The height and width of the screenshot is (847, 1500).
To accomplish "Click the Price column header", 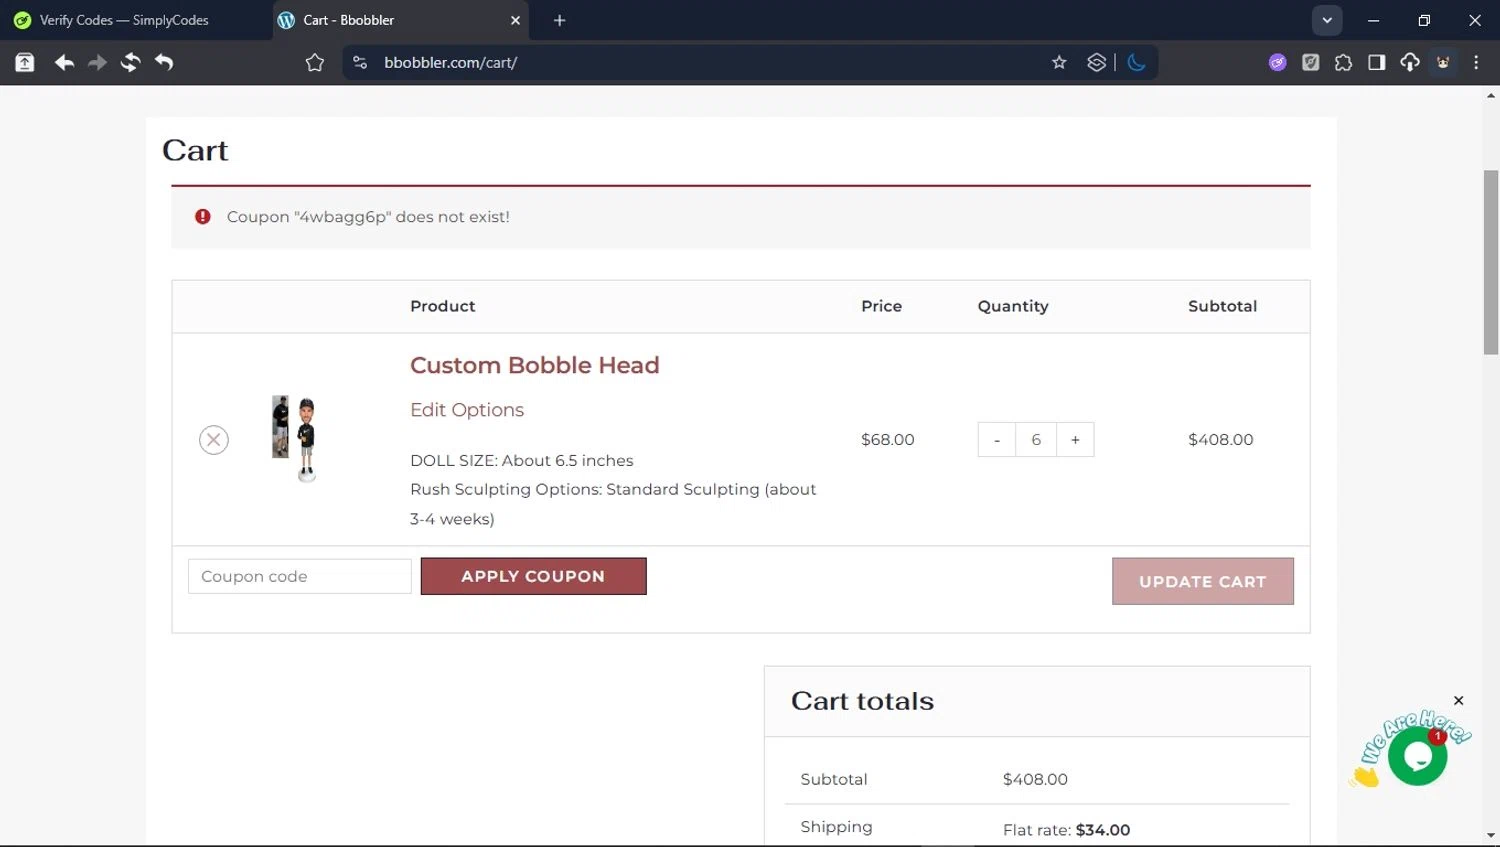I will pyautogui.click(x=881, y=306).
